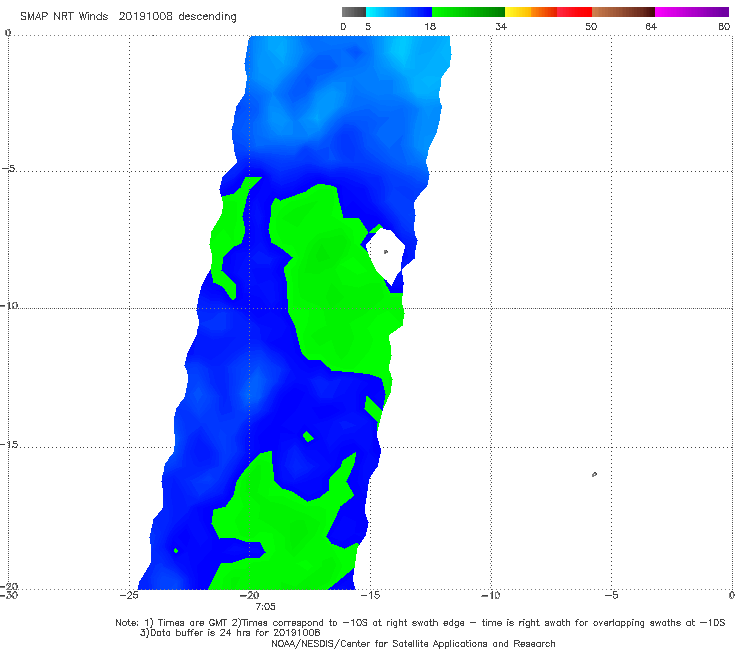Click the small island marker near -5 longitude

(x=594, y=474)
